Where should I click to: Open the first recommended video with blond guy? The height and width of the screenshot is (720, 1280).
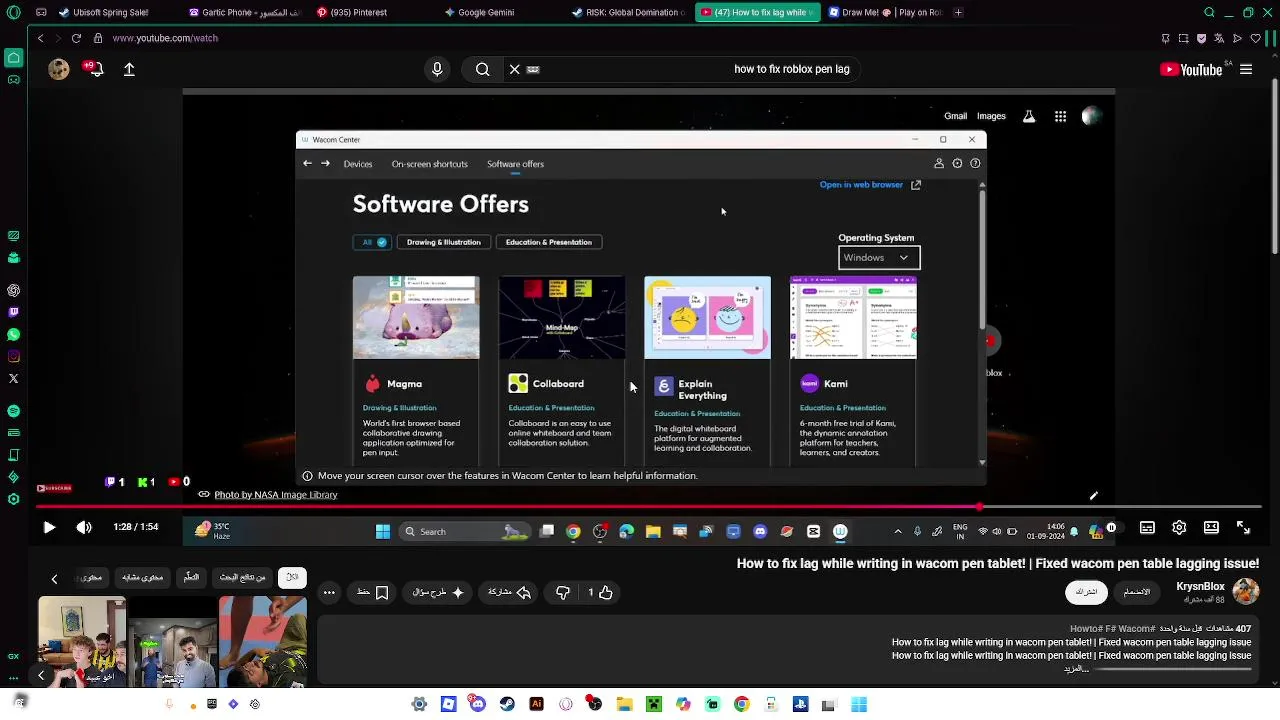pos(82,641)
